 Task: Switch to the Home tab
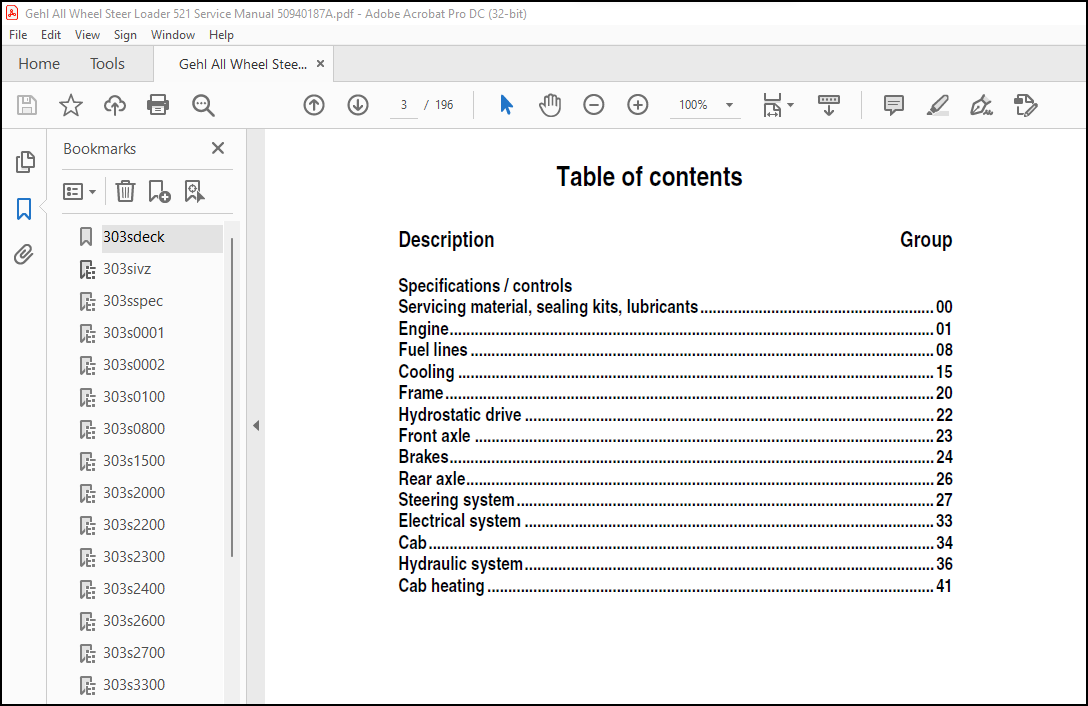(39, 64)
